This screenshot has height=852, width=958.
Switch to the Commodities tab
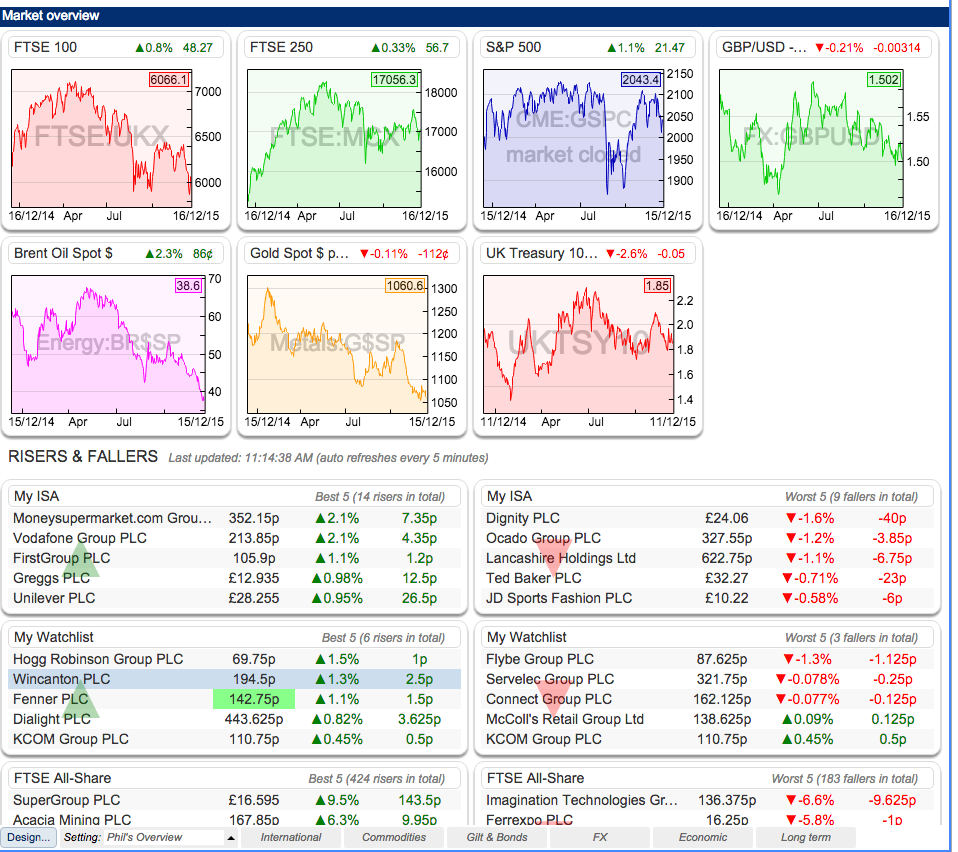point(393,837)
